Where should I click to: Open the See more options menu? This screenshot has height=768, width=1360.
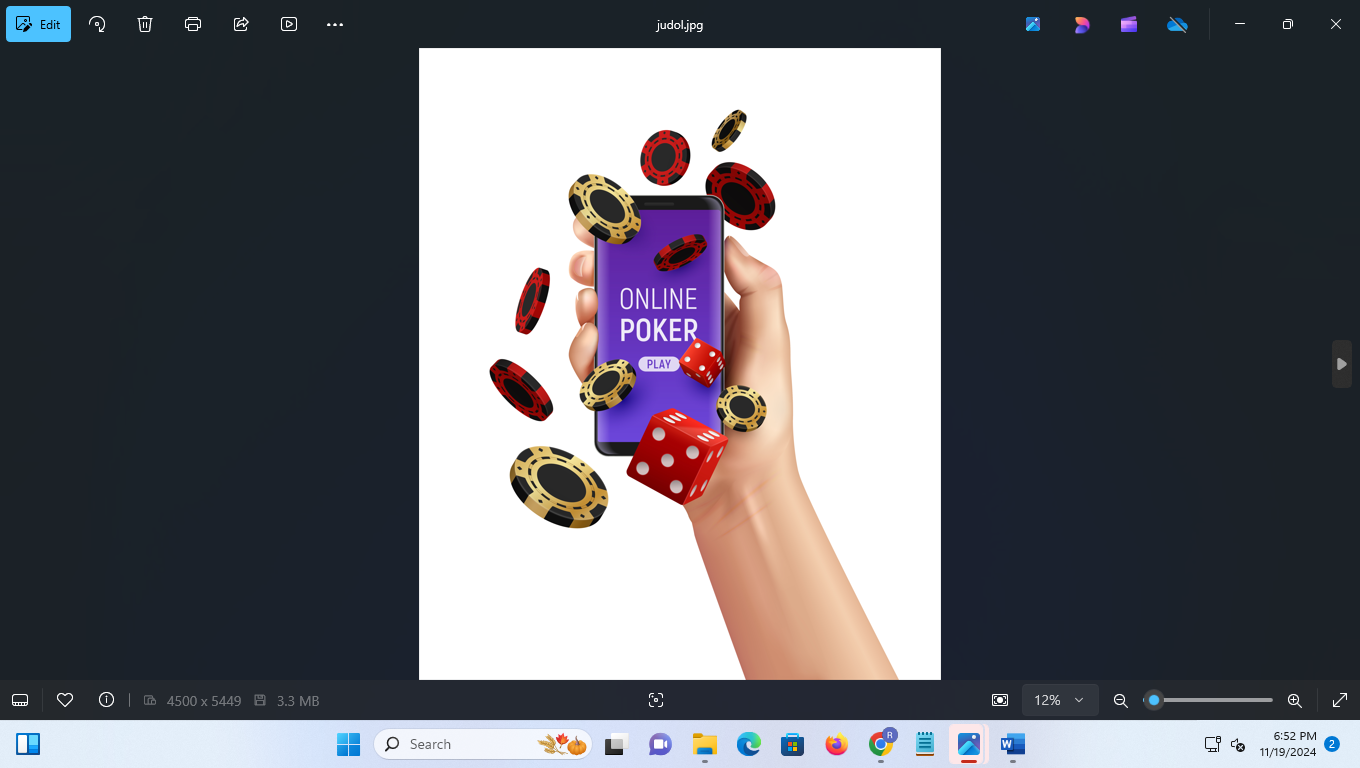[x=334, y=23]
